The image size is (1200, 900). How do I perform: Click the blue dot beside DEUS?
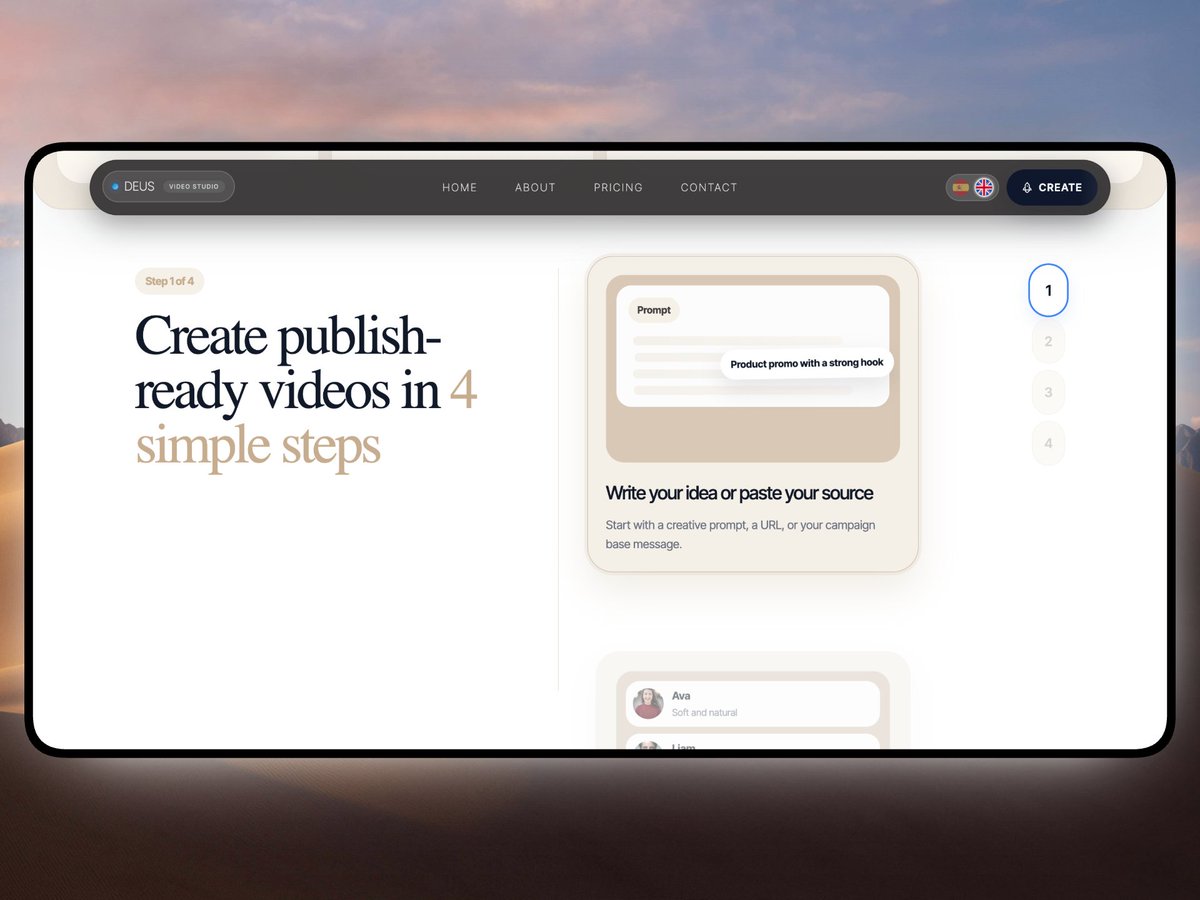[115, 187]
